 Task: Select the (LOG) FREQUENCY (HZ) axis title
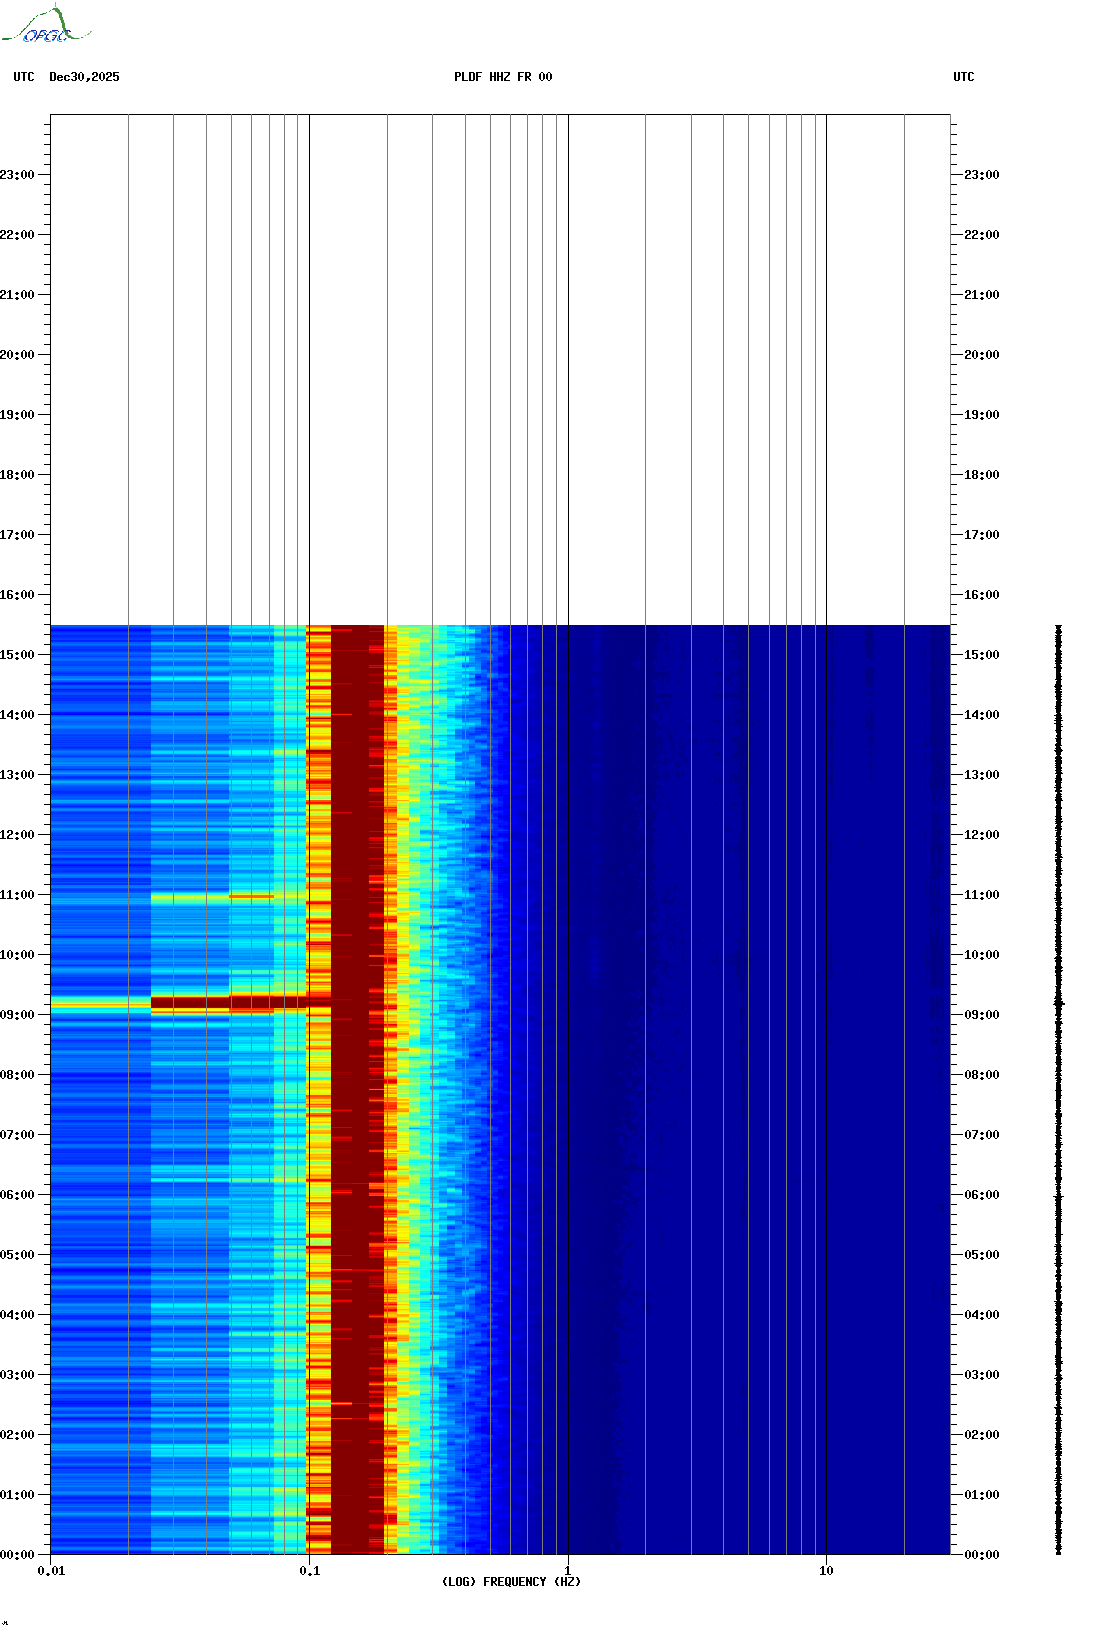[x=511, y=1582]
